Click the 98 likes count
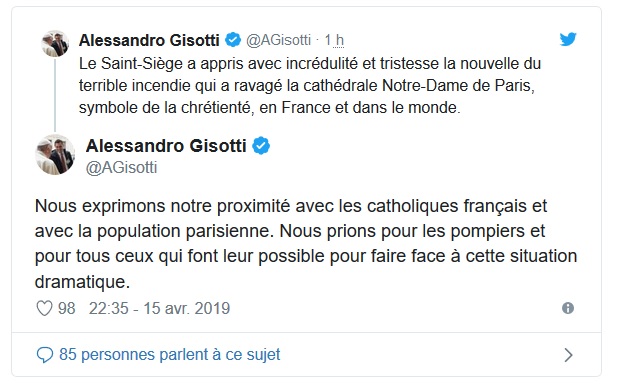Viewport: 617px width, 385px height. 67,308
